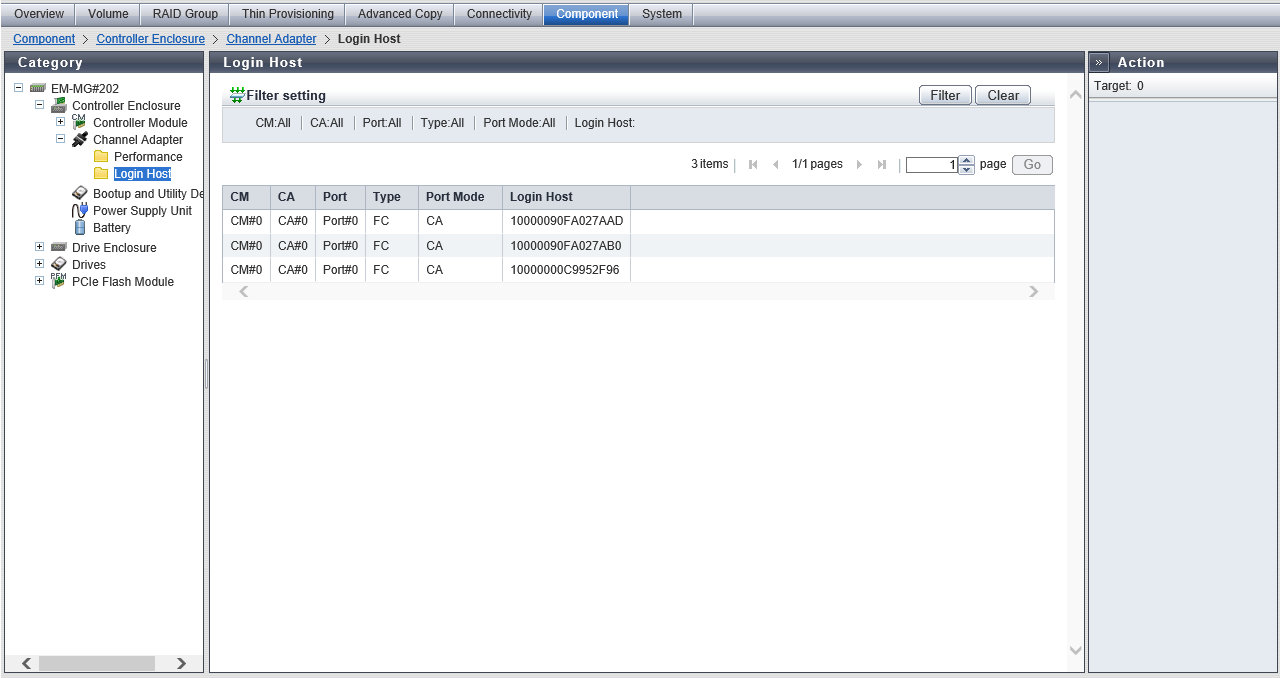1280x678 pixels.
Task: Click the PCIe Flash Module icon
Action: (x=59, y=282)
